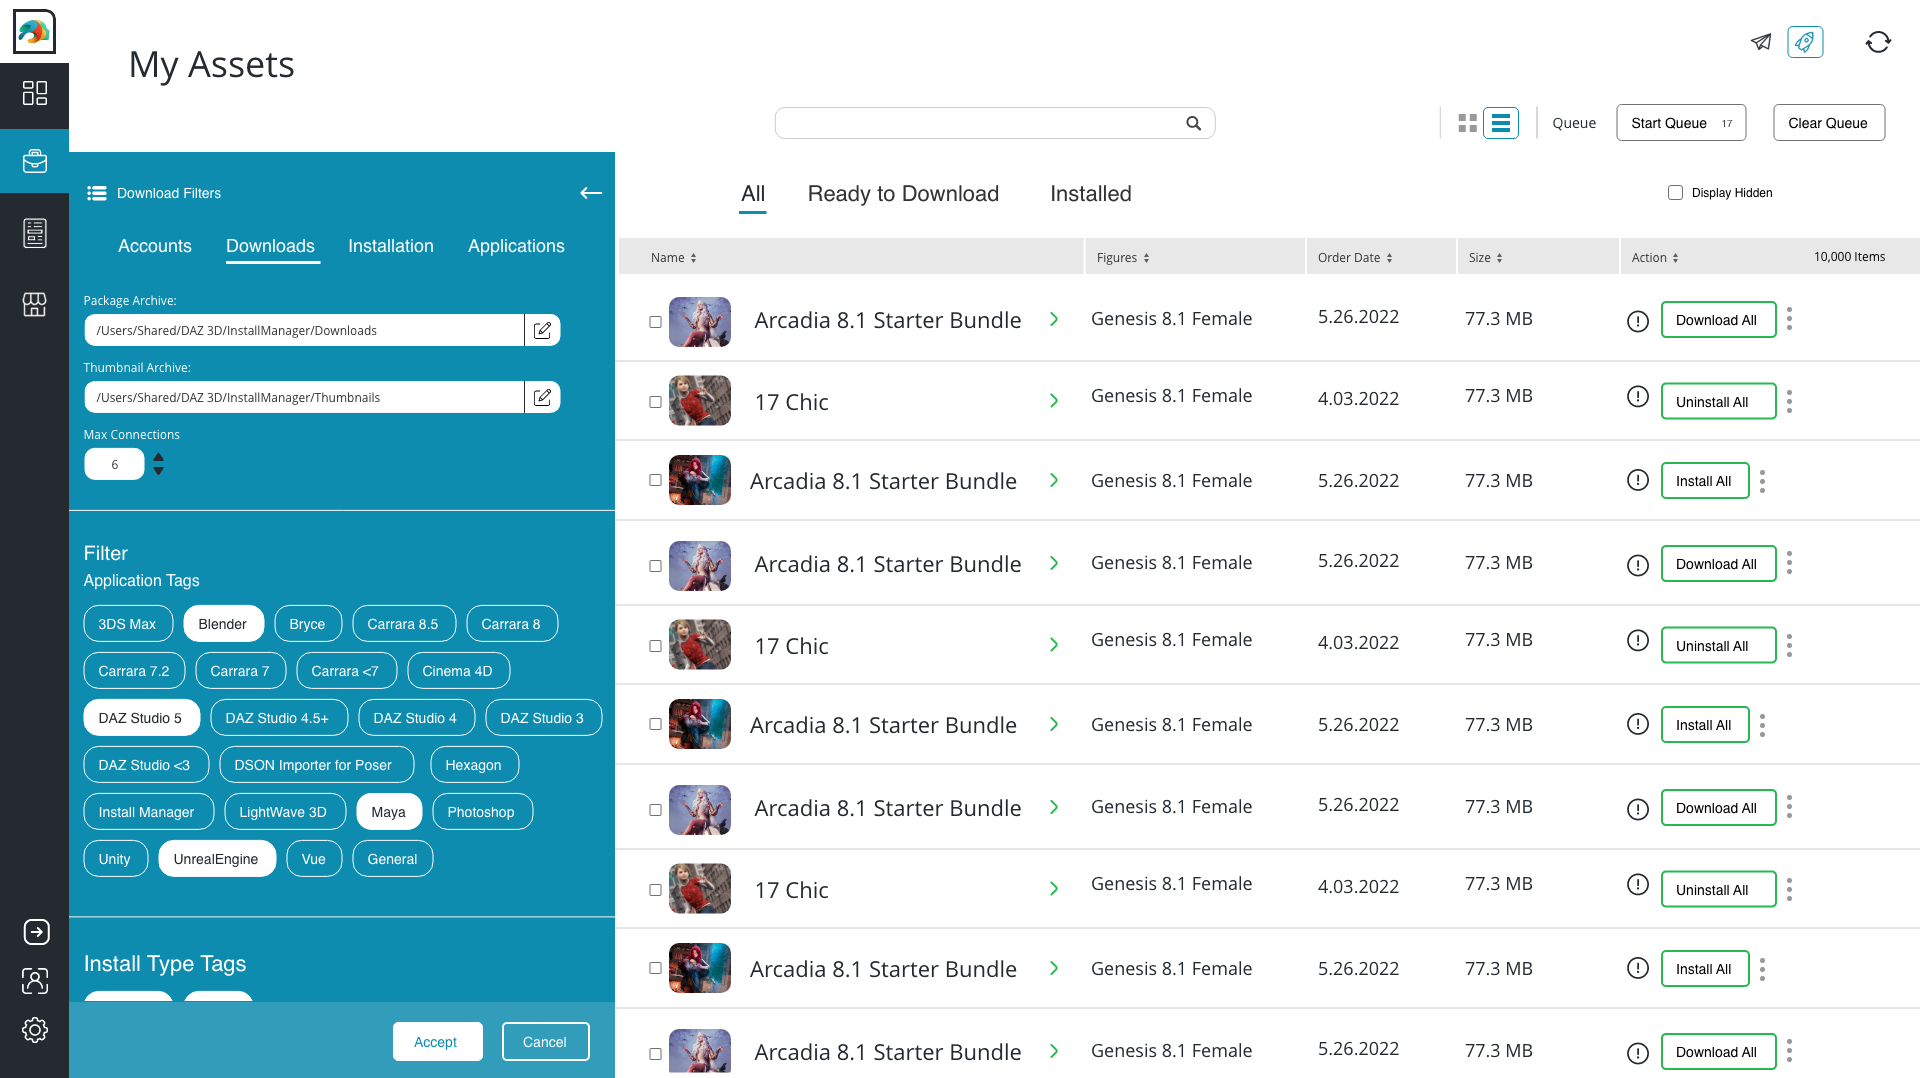Open the store shop sidebar icon
The image size is (1920, 1078).
click(x=35, y=304)
